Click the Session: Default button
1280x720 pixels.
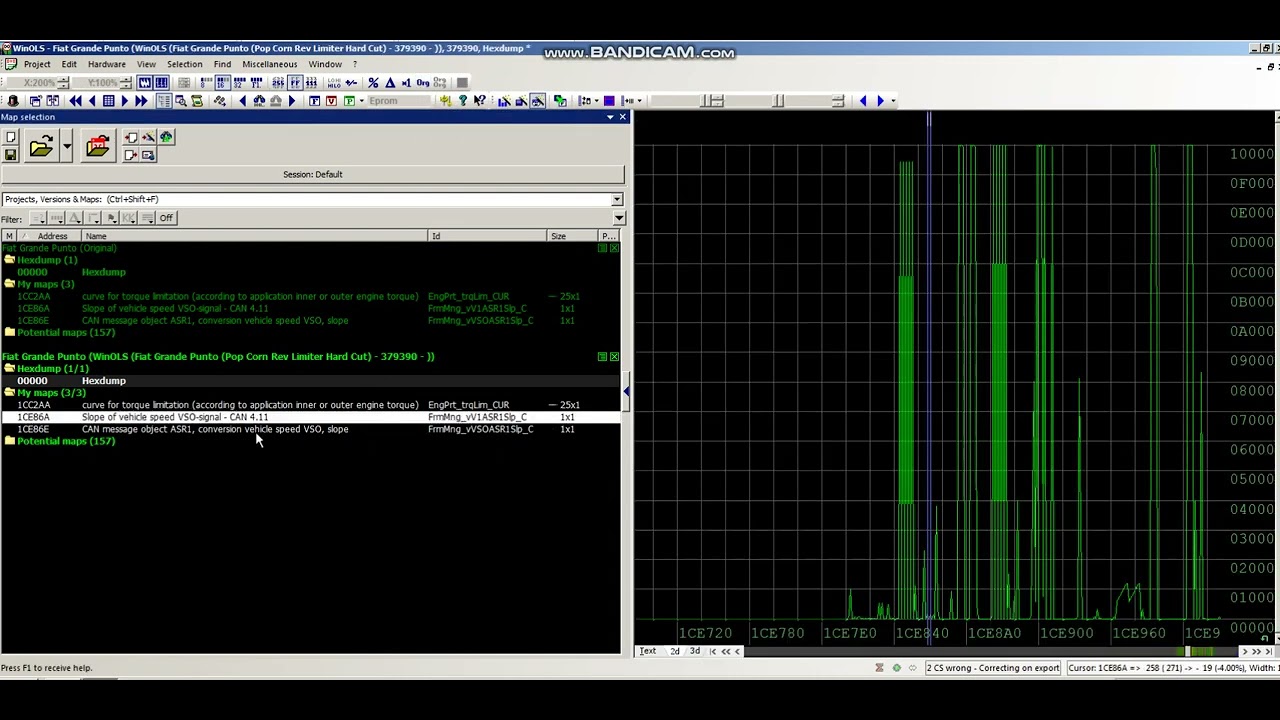click(312, 174)
